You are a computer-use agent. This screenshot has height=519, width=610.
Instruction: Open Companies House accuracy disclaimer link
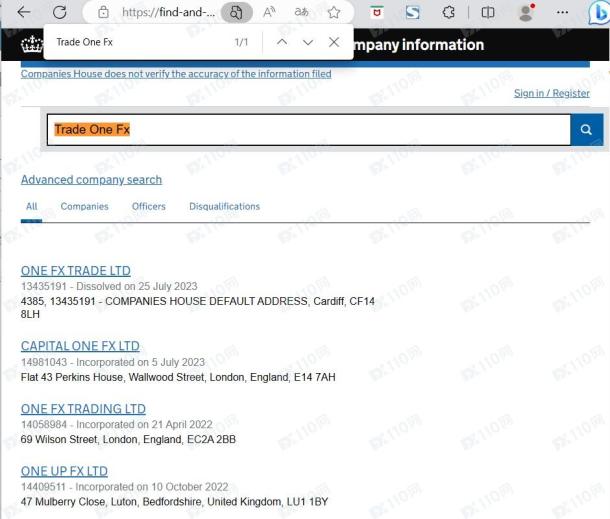[176, 74]
